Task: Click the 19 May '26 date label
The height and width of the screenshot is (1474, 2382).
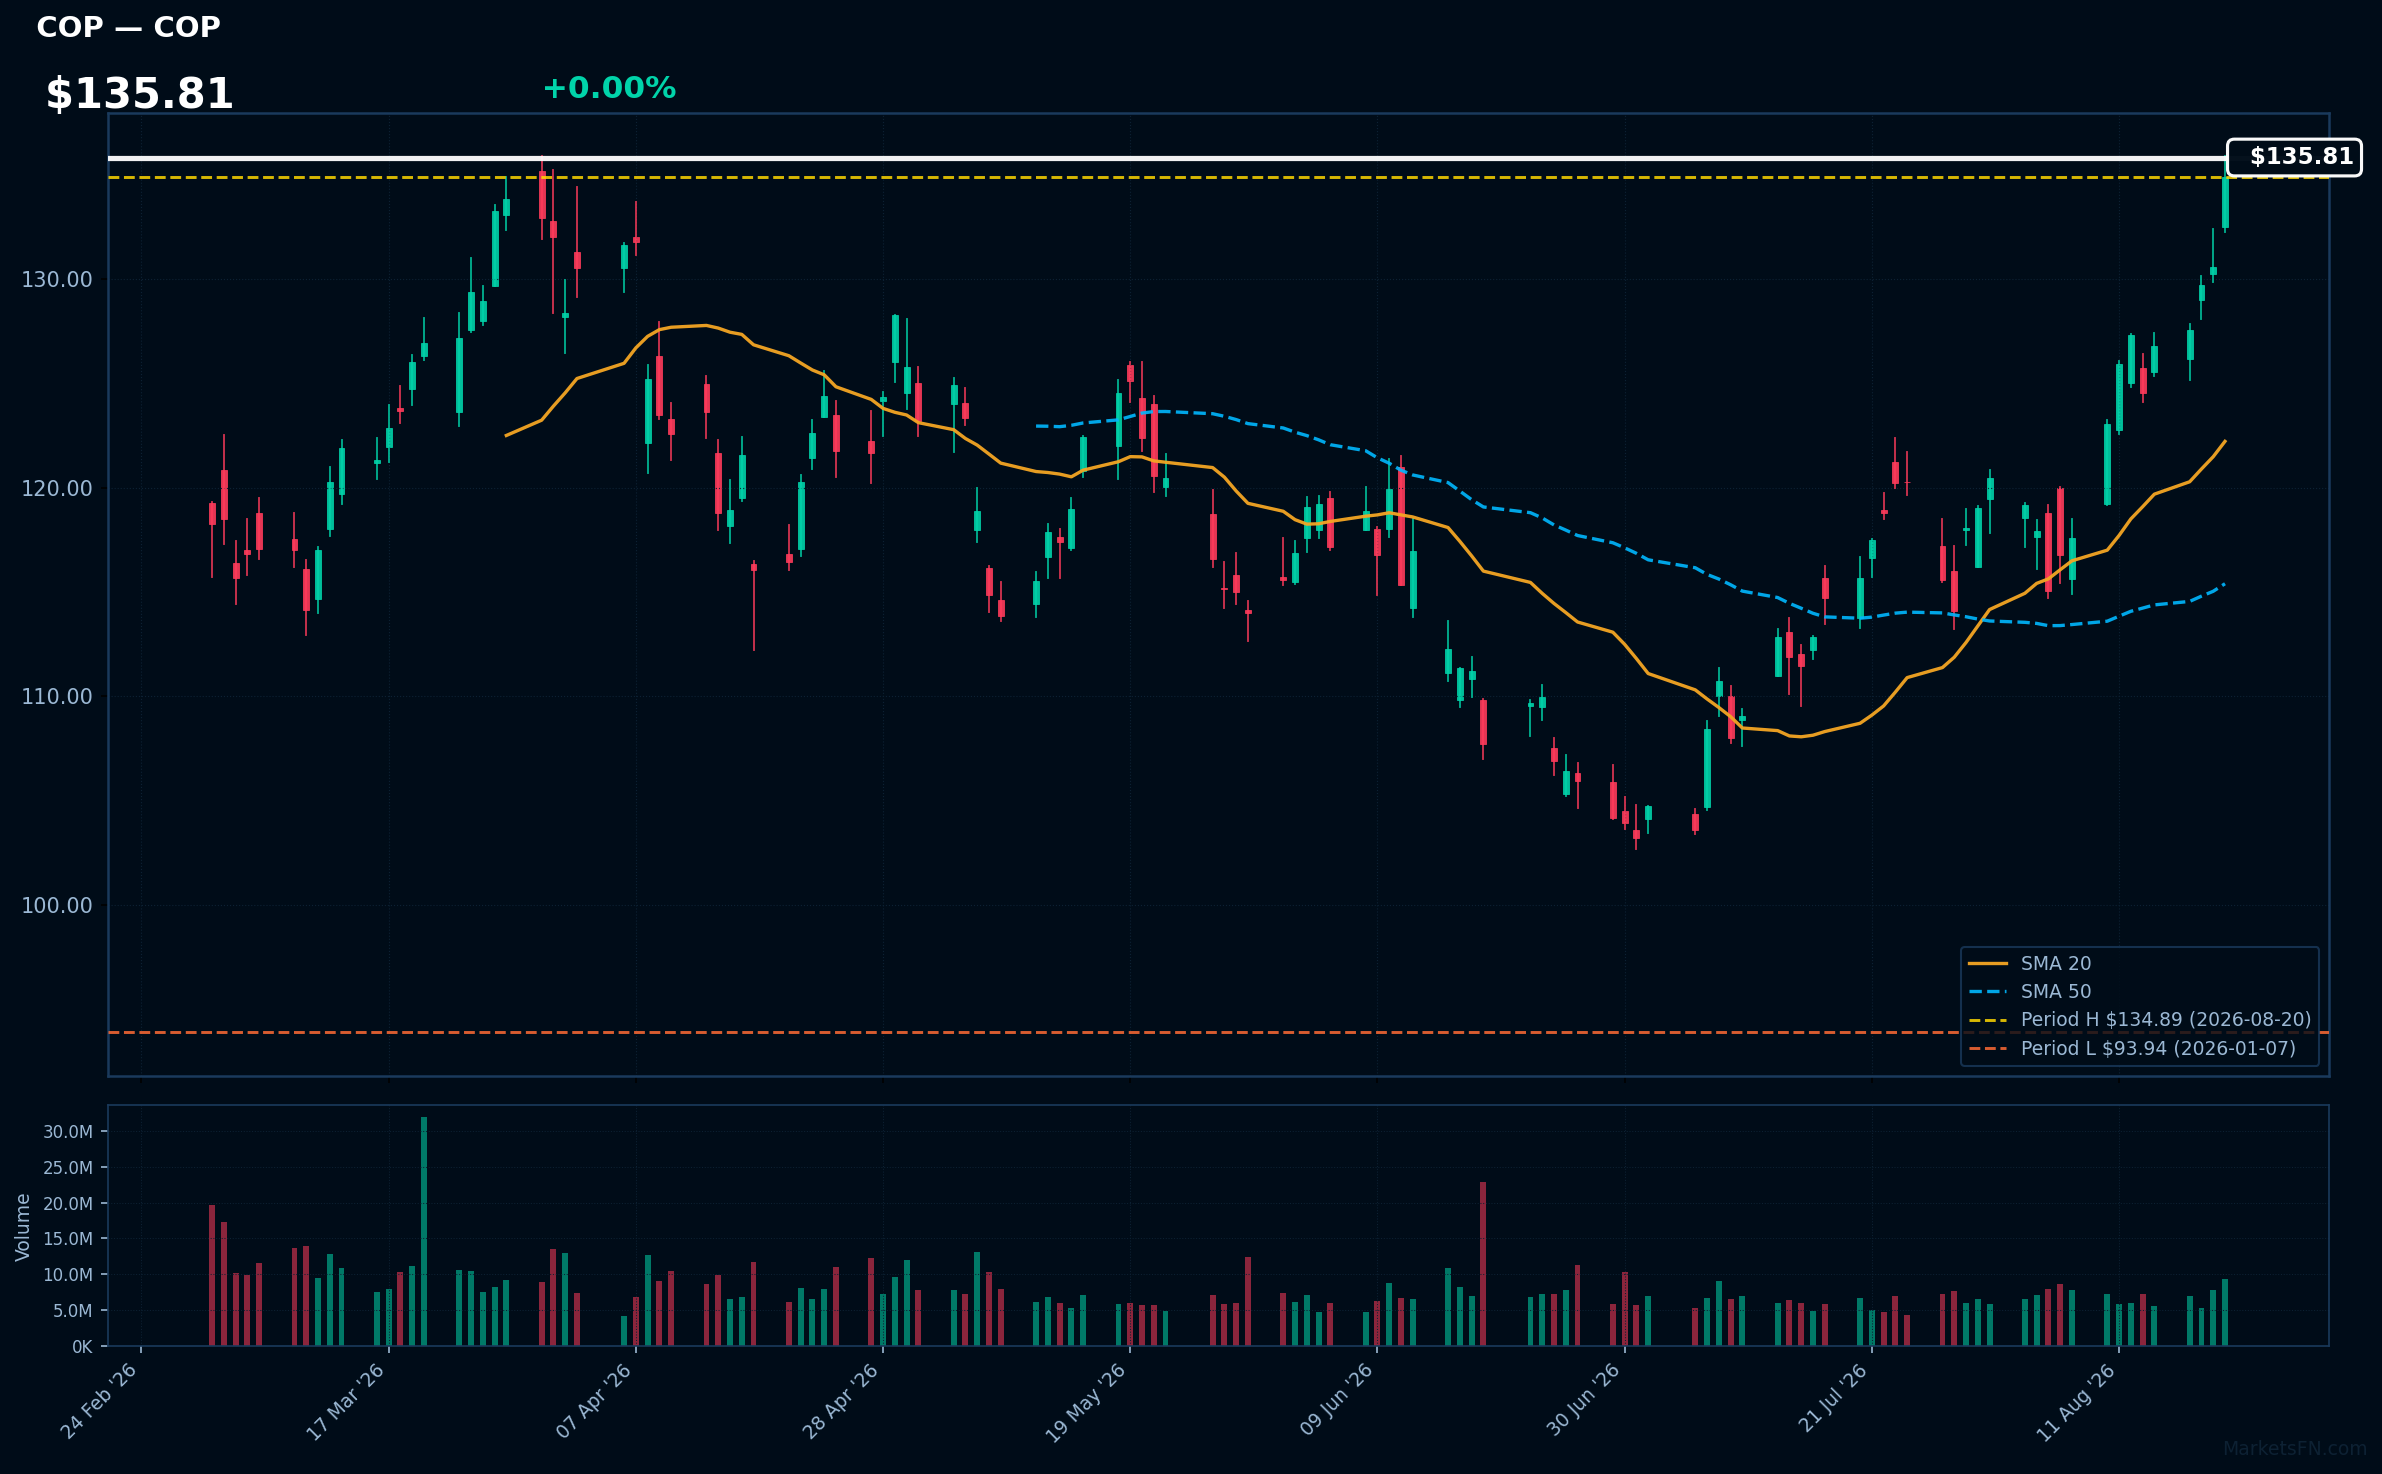Action: [1087, 1402]
